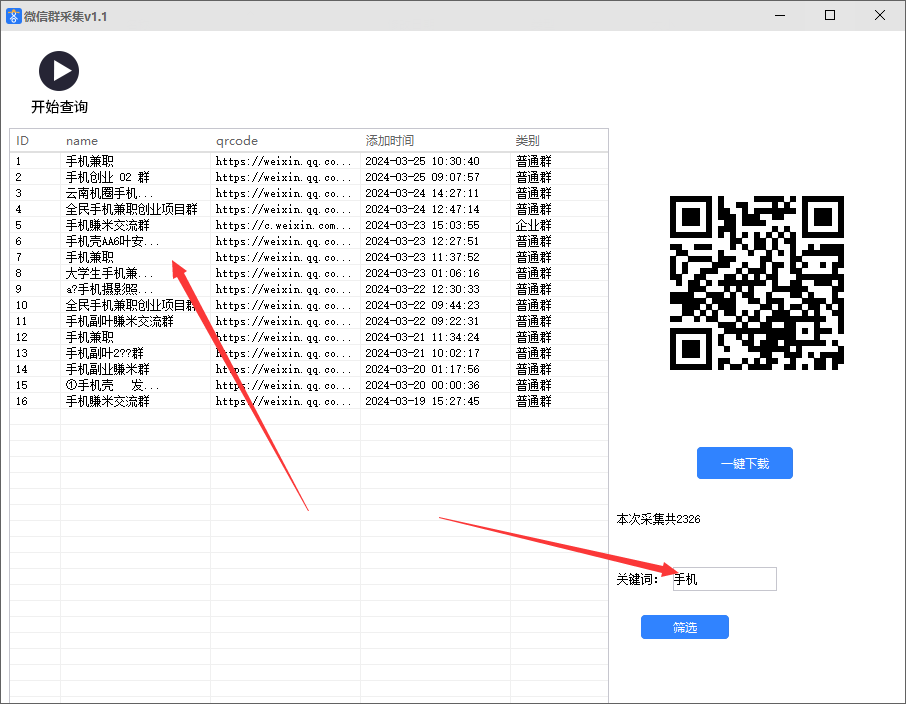Focus the 关键词 keyword input field
Viewport: 906px width, 704px height.
click(724, 579)
